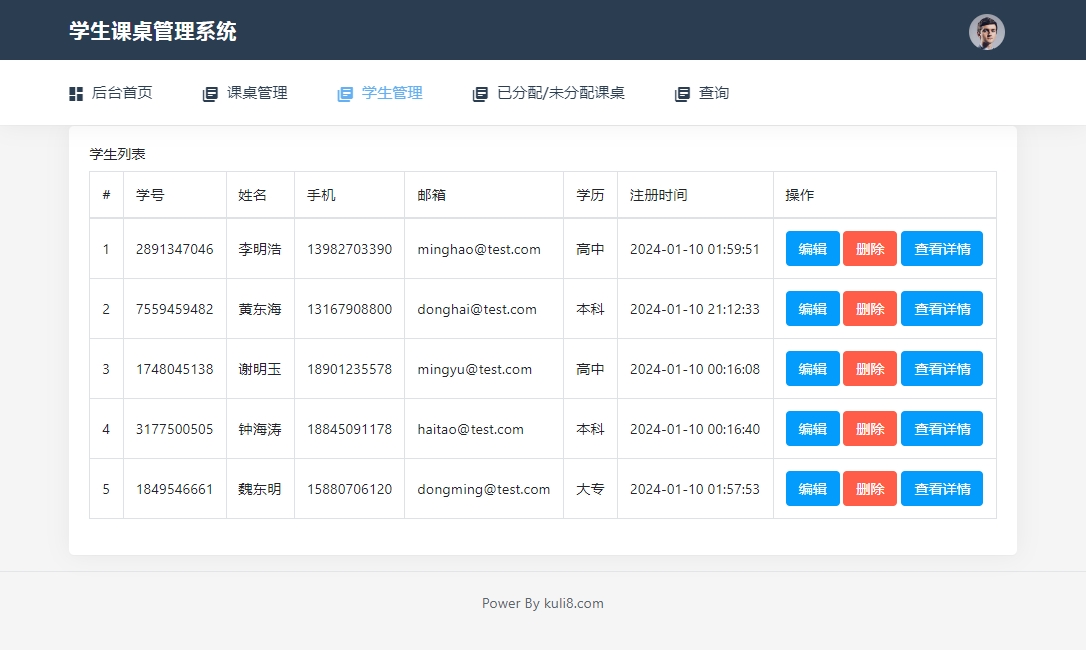Open the 课桌管理 menu
This screenshot has height=650, width=1086.
tap(257, 93)
